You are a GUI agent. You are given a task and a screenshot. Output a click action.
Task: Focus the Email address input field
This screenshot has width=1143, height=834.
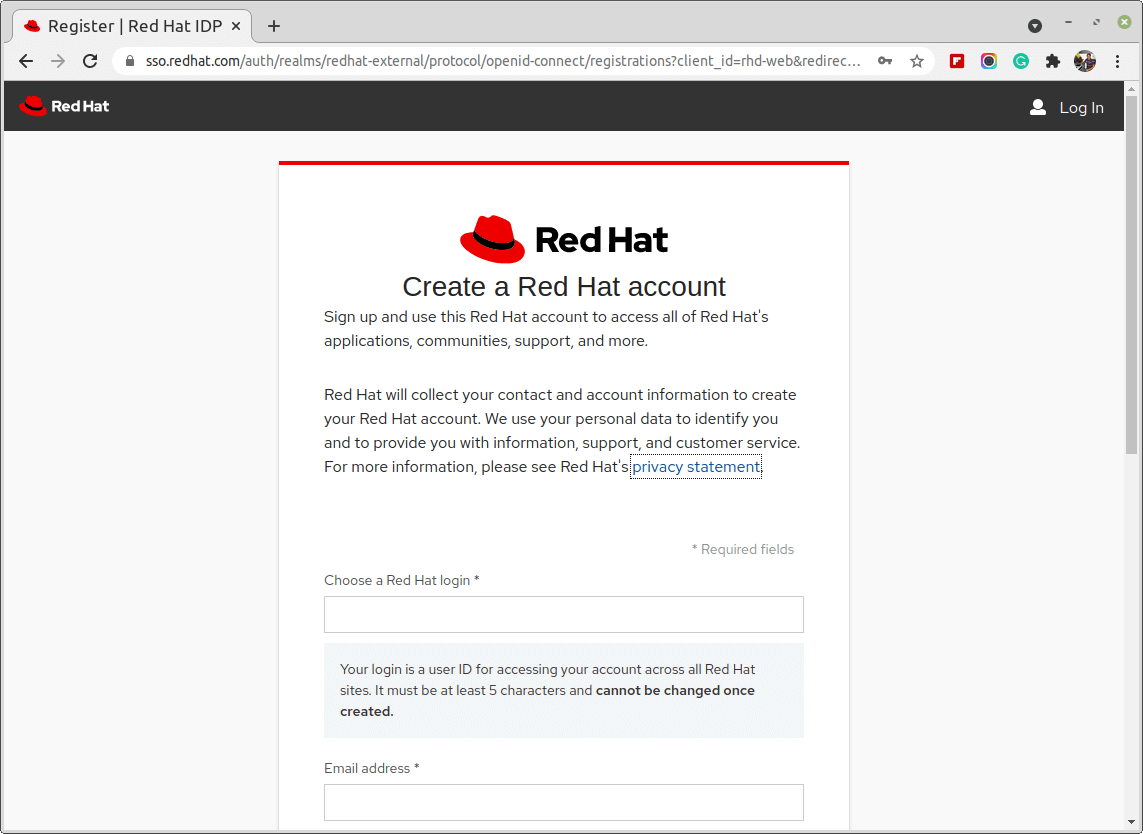point(563,803)
